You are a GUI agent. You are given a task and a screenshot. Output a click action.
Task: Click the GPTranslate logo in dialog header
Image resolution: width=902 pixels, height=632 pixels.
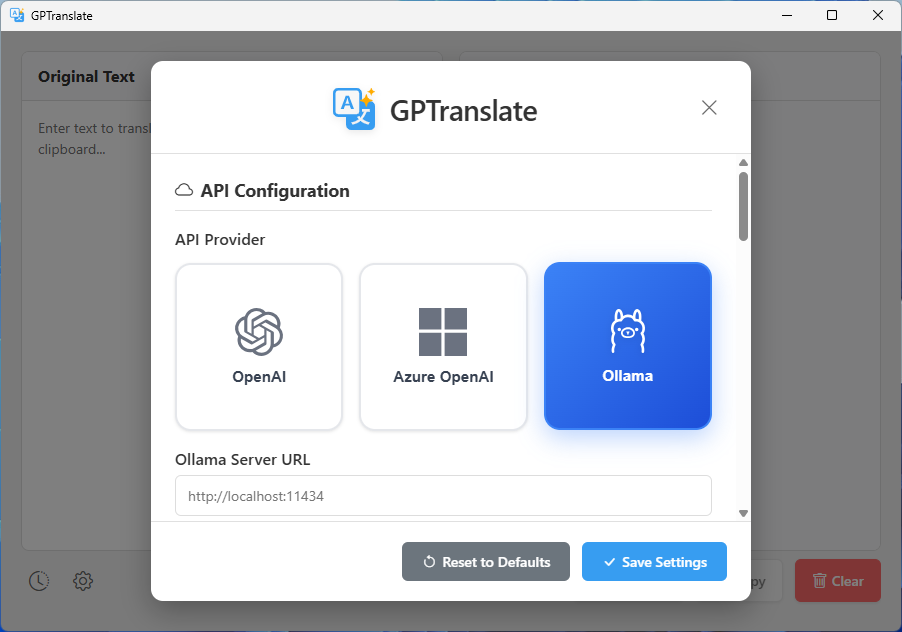[354, 109]
